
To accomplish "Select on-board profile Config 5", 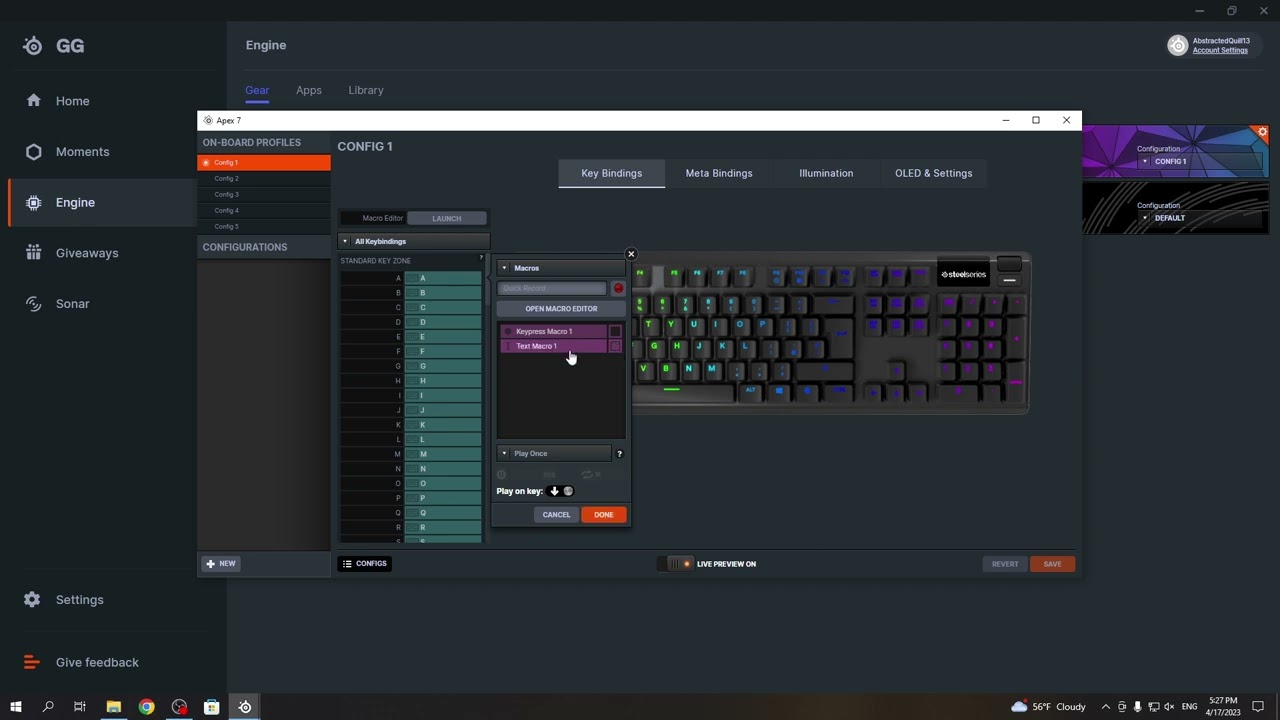I will point(264,227).
